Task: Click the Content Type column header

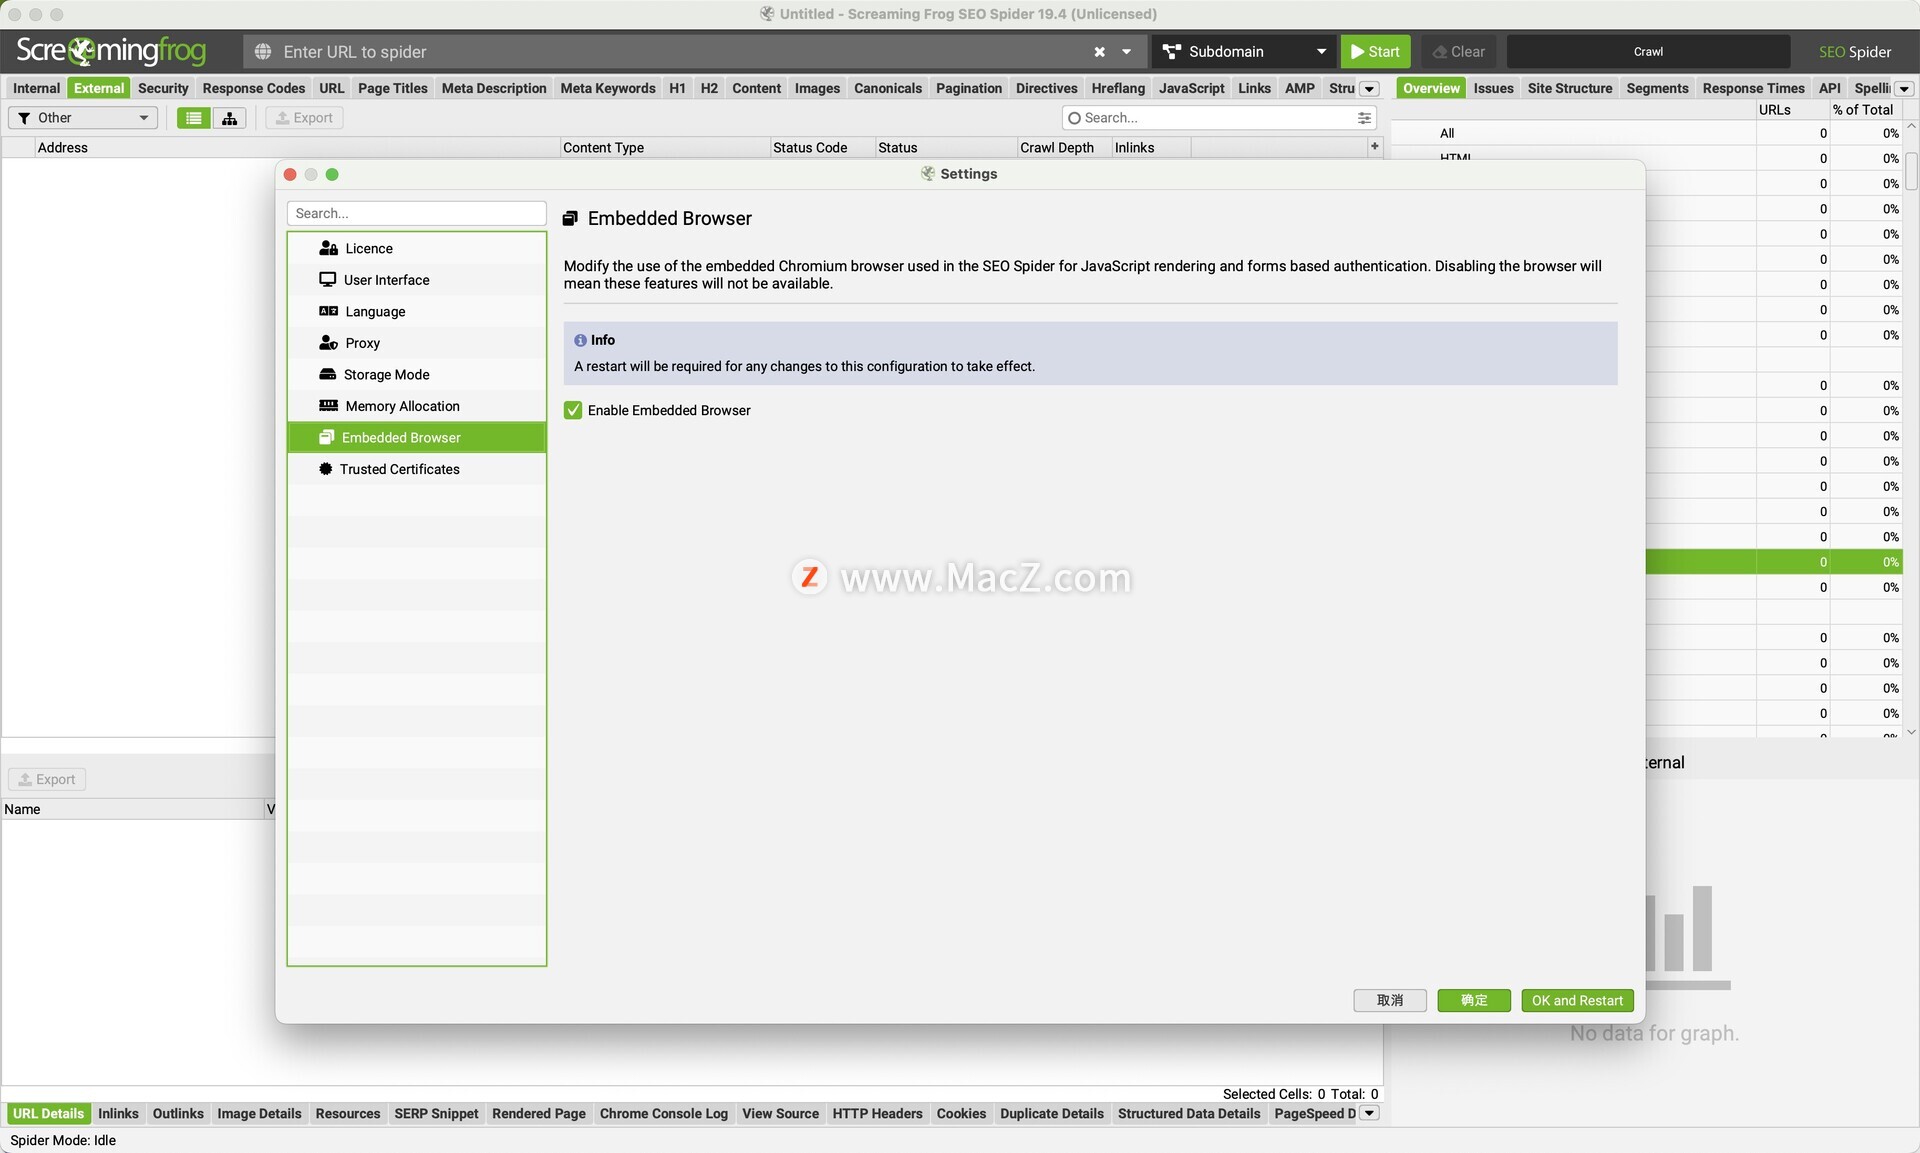Action: pos(665,147)
